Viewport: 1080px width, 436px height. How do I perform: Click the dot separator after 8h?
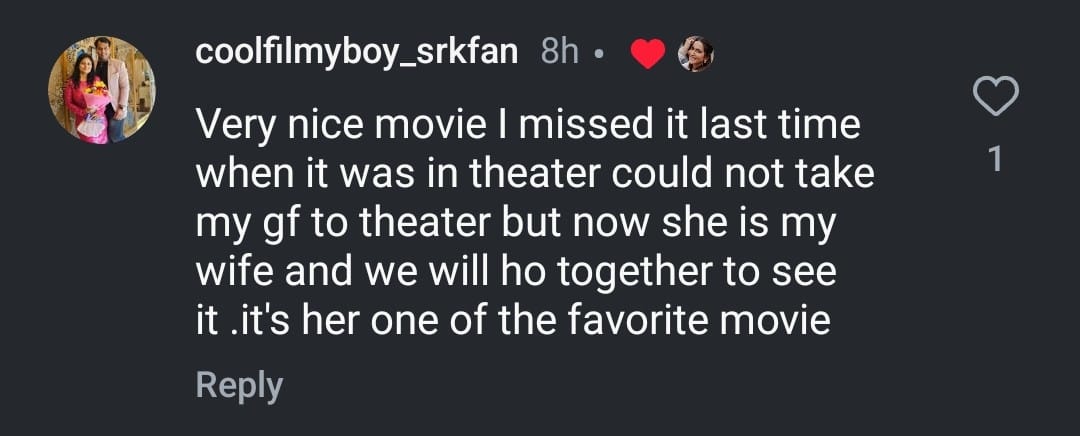tap(598, 56)
